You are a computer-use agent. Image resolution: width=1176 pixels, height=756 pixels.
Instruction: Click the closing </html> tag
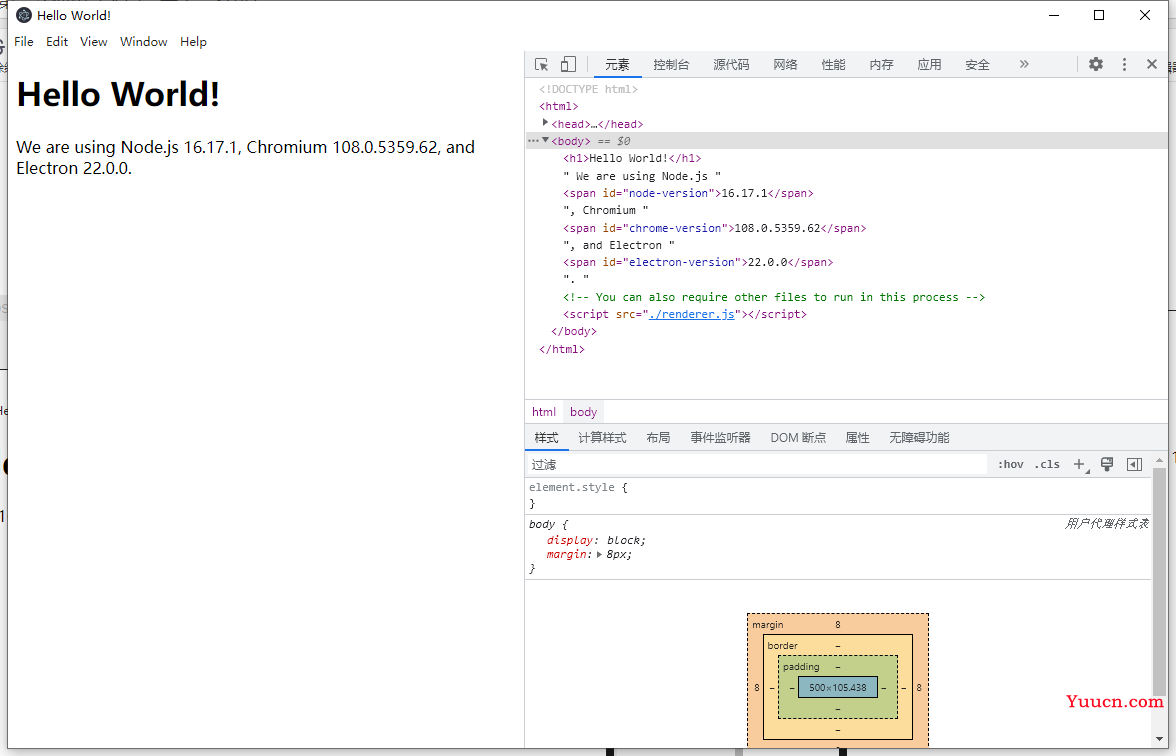(562, 350)
